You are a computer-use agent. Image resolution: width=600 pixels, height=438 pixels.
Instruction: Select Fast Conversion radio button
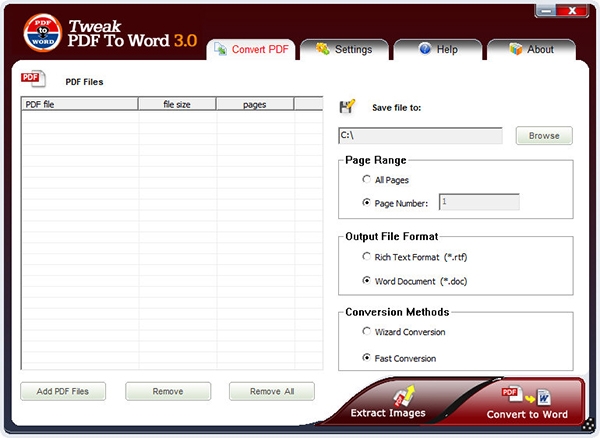pos(366,357)
